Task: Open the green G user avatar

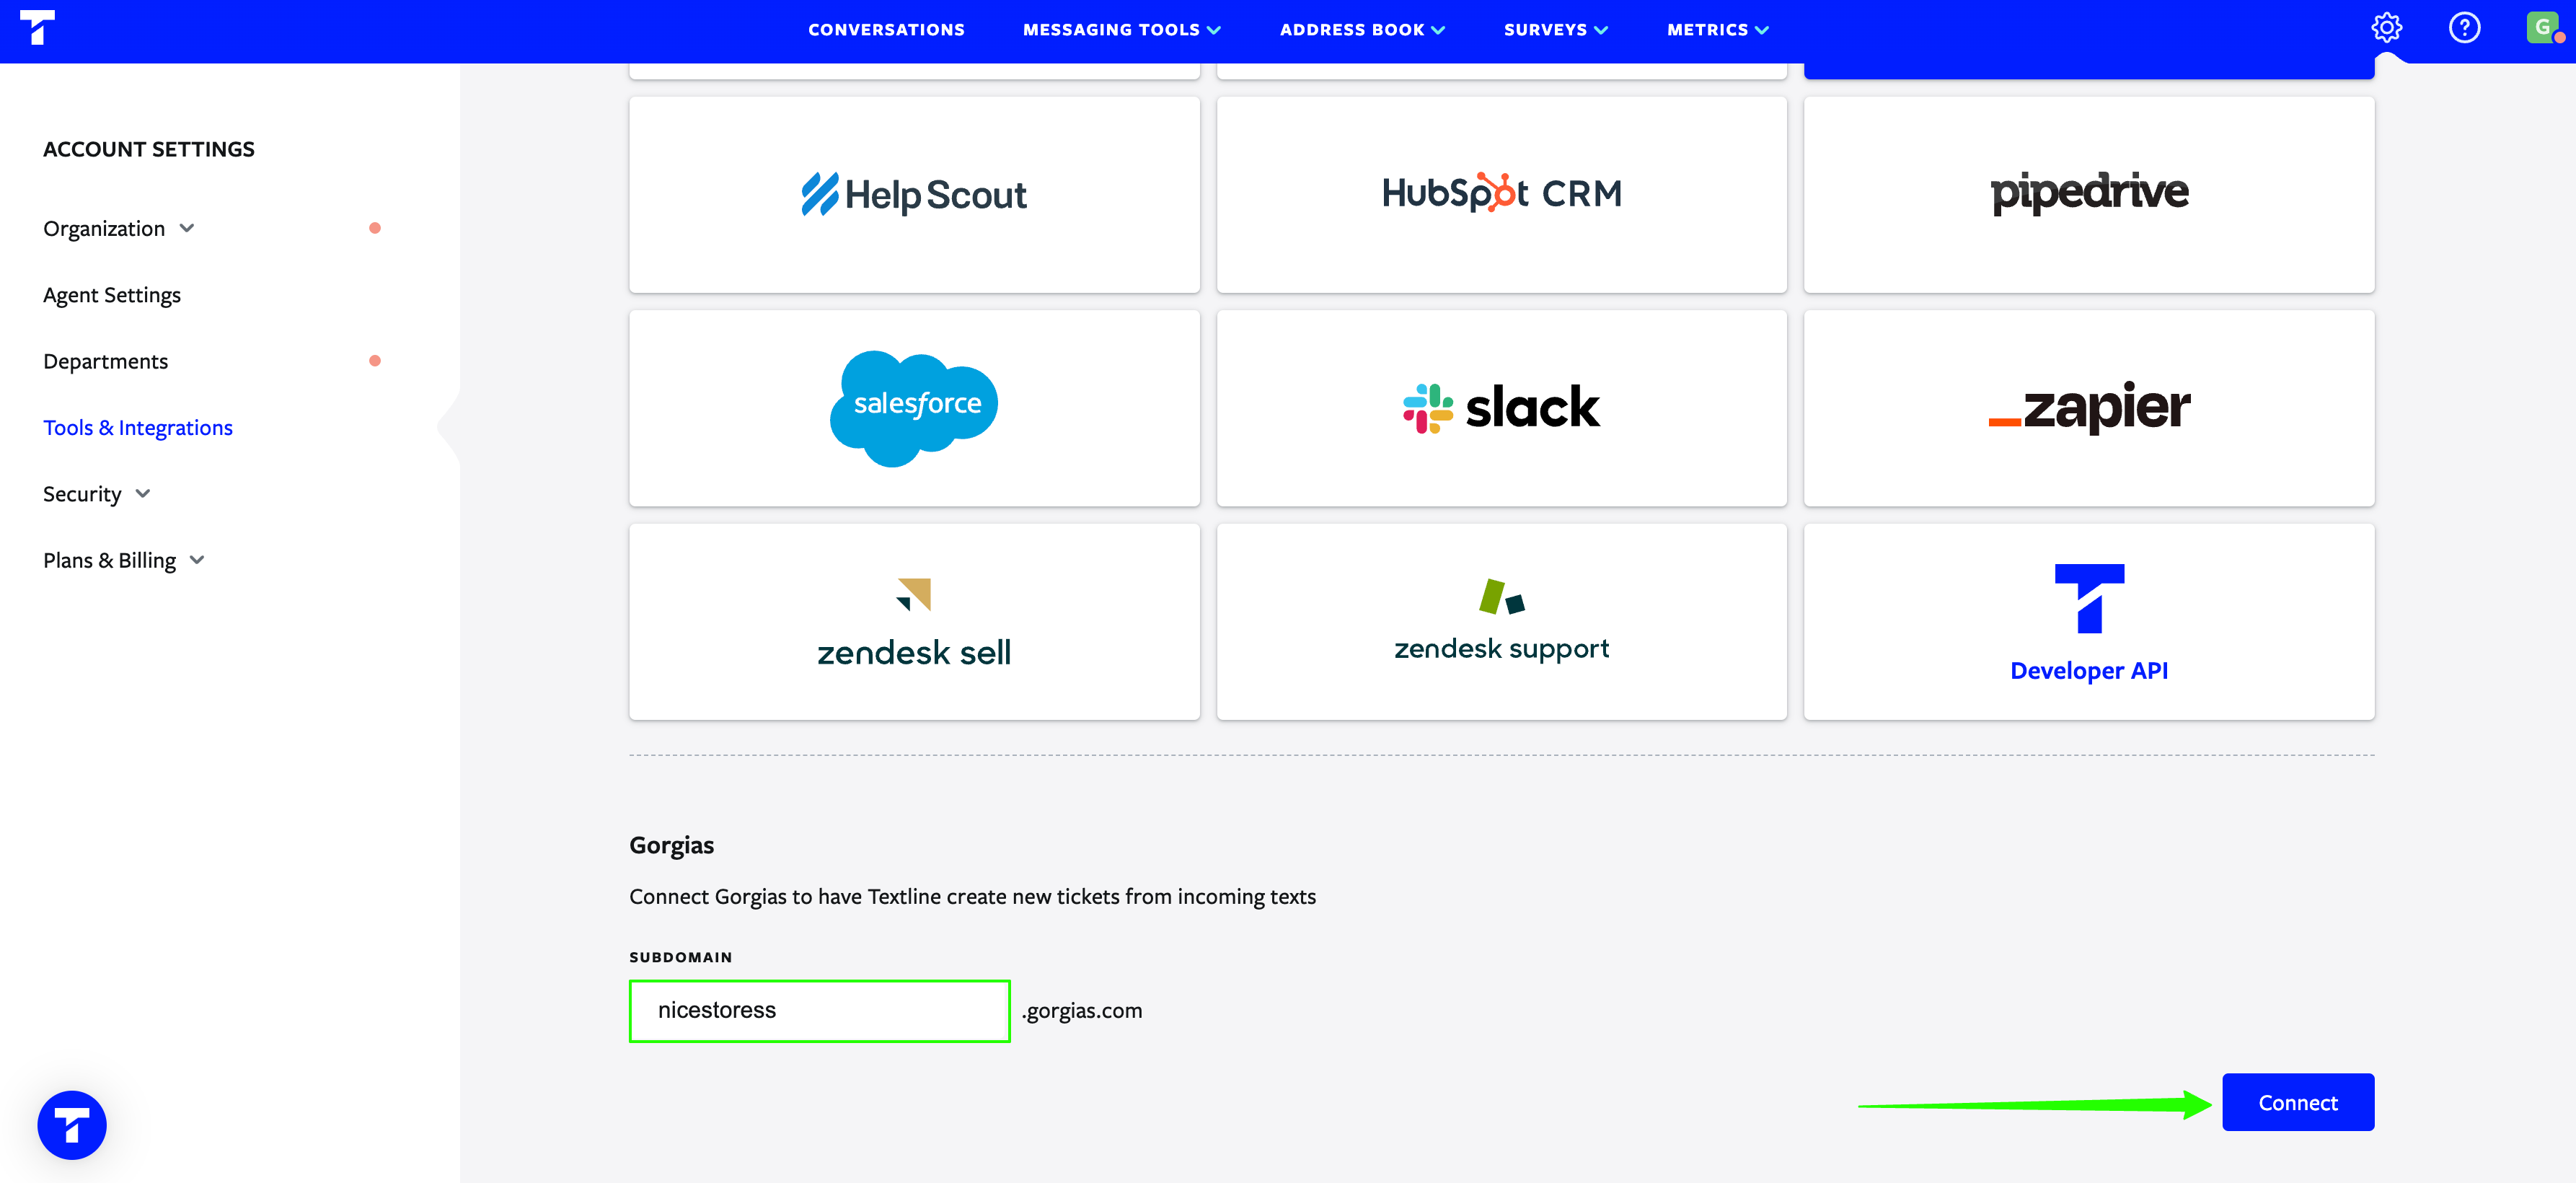Action: 2543,27
